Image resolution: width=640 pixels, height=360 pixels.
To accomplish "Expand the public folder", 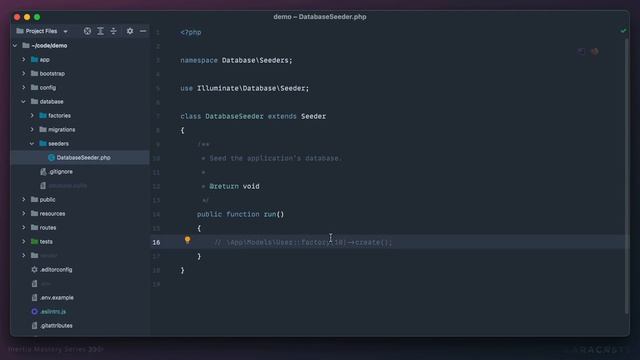I will (24, 200).
